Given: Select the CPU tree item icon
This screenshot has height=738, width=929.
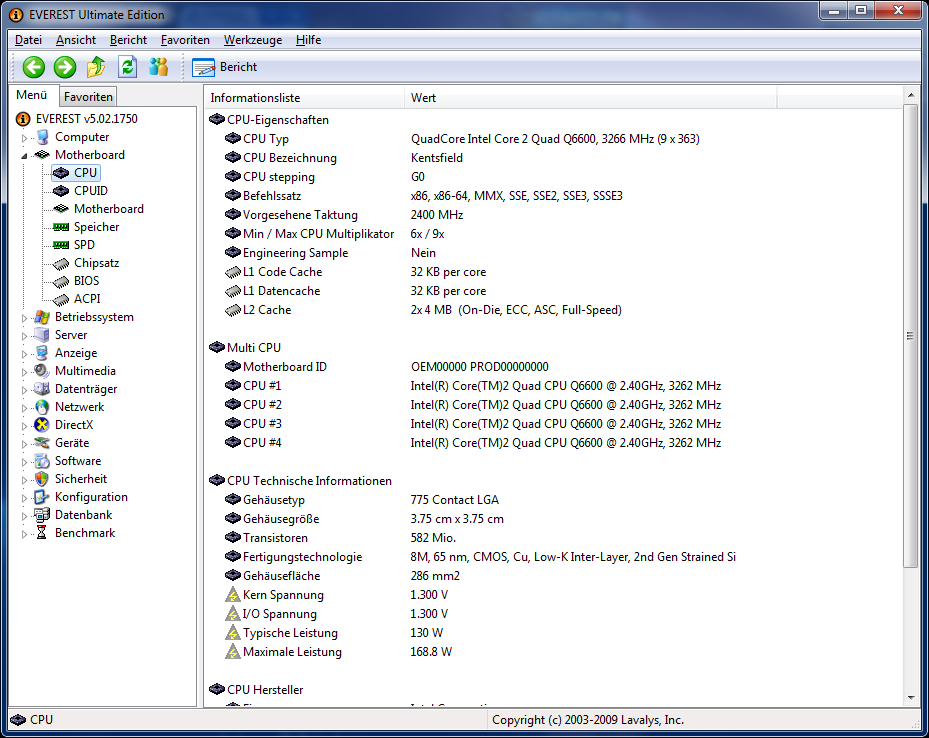Looking at the screenshot, I should 61,173.
